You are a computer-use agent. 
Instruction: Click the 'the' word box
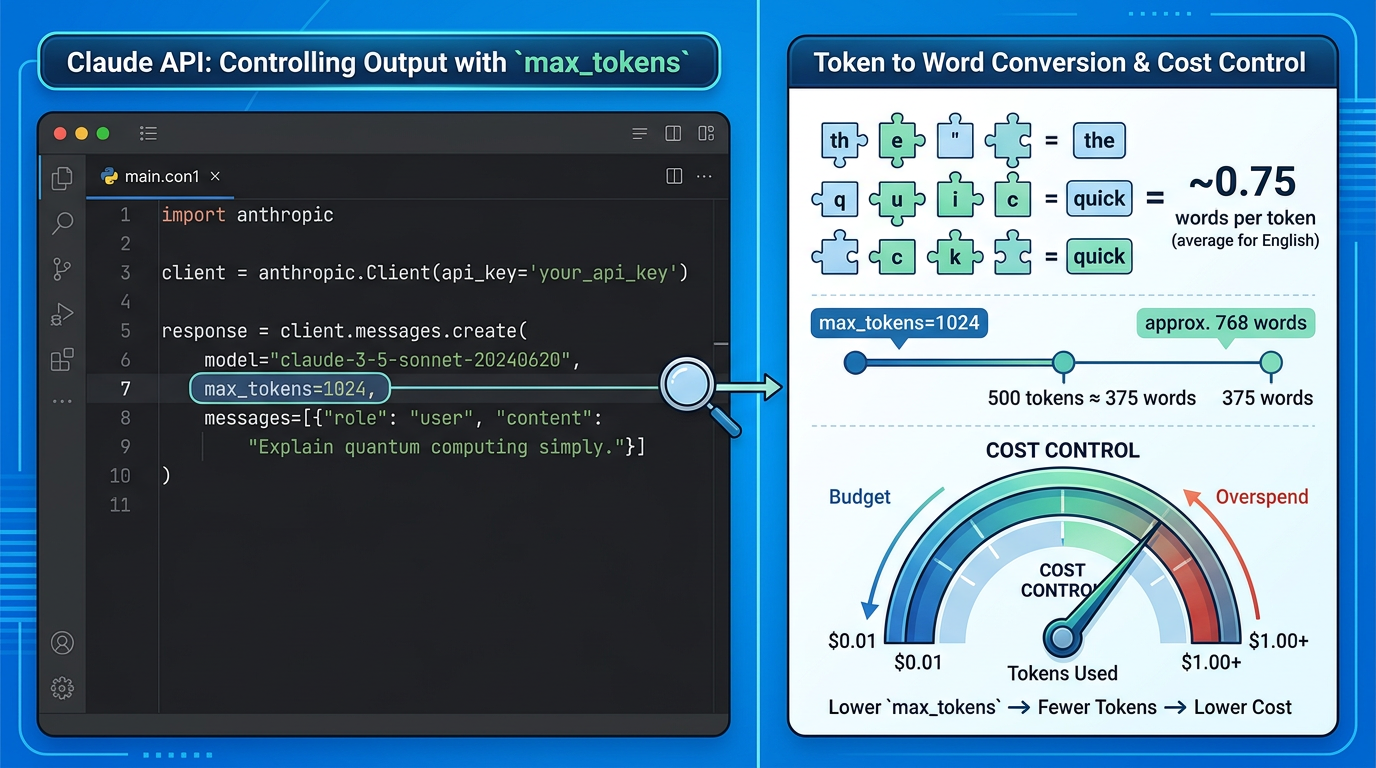coord(1099,141)
